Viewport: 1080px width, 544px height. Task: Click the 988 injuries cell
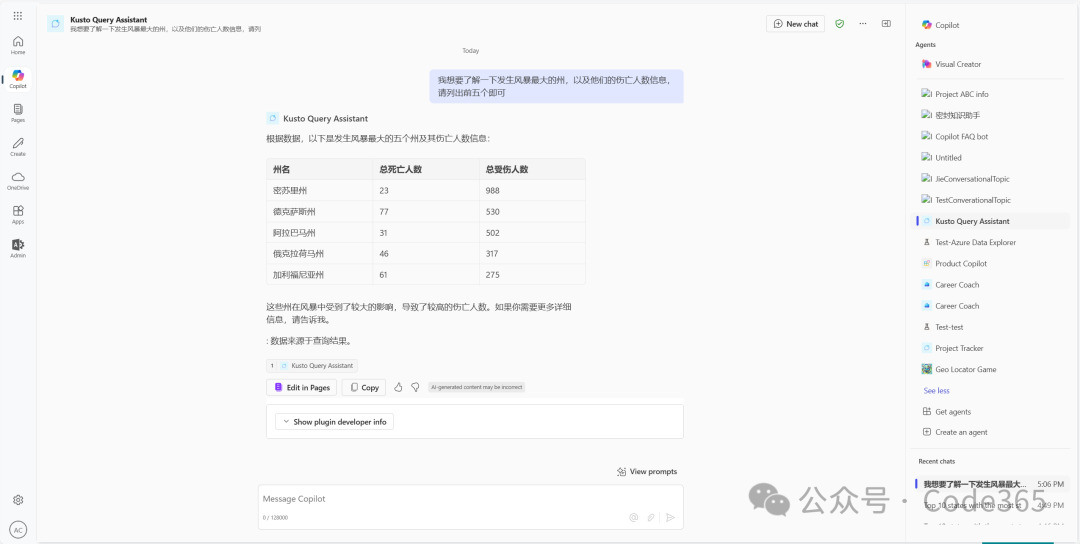(x=532, y=191)
